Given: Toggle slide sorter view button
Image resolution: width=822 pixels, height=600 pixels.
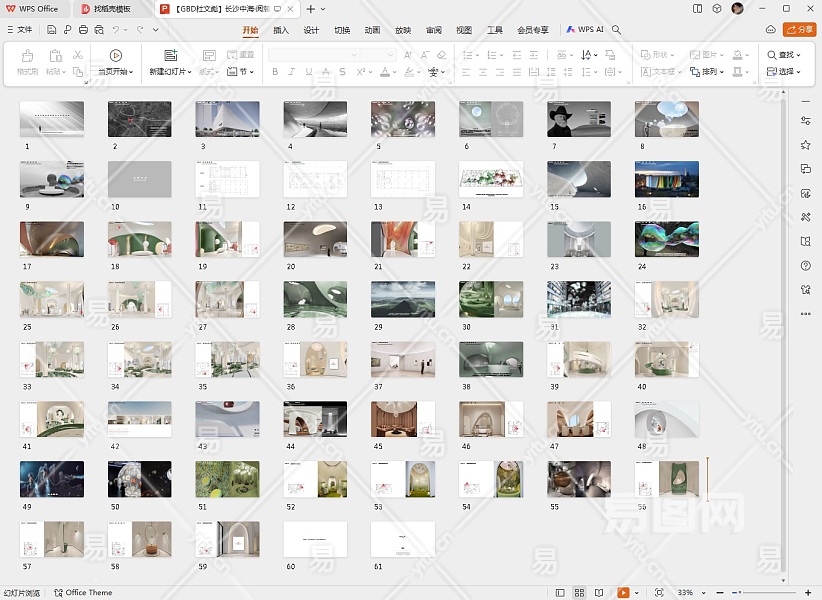Looking at the screenshot, I should pos(579,593).
